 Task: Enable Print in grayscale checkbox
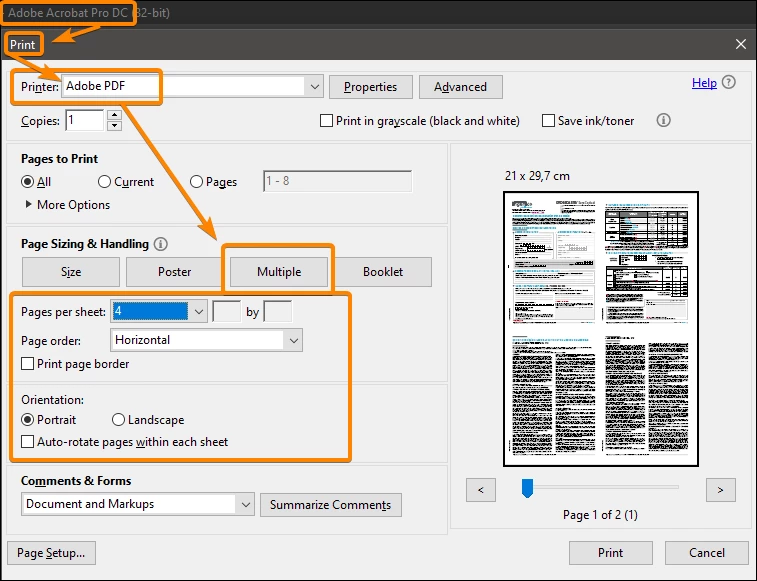326,121
